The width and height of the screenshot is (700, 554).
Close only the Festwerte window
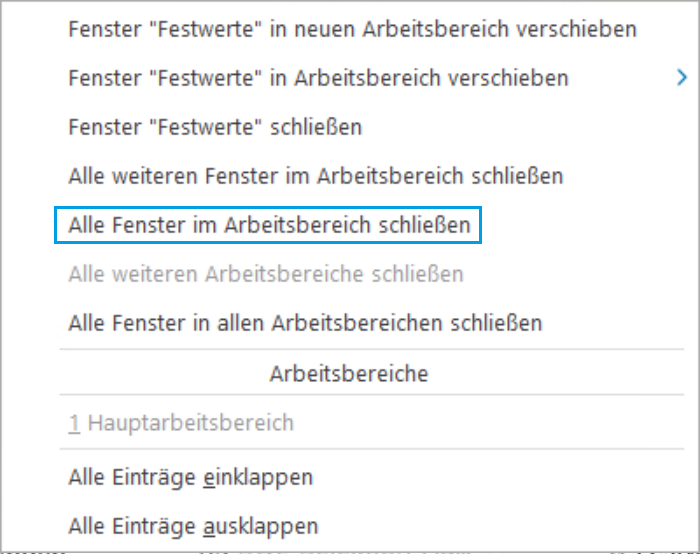coord(215,127)
